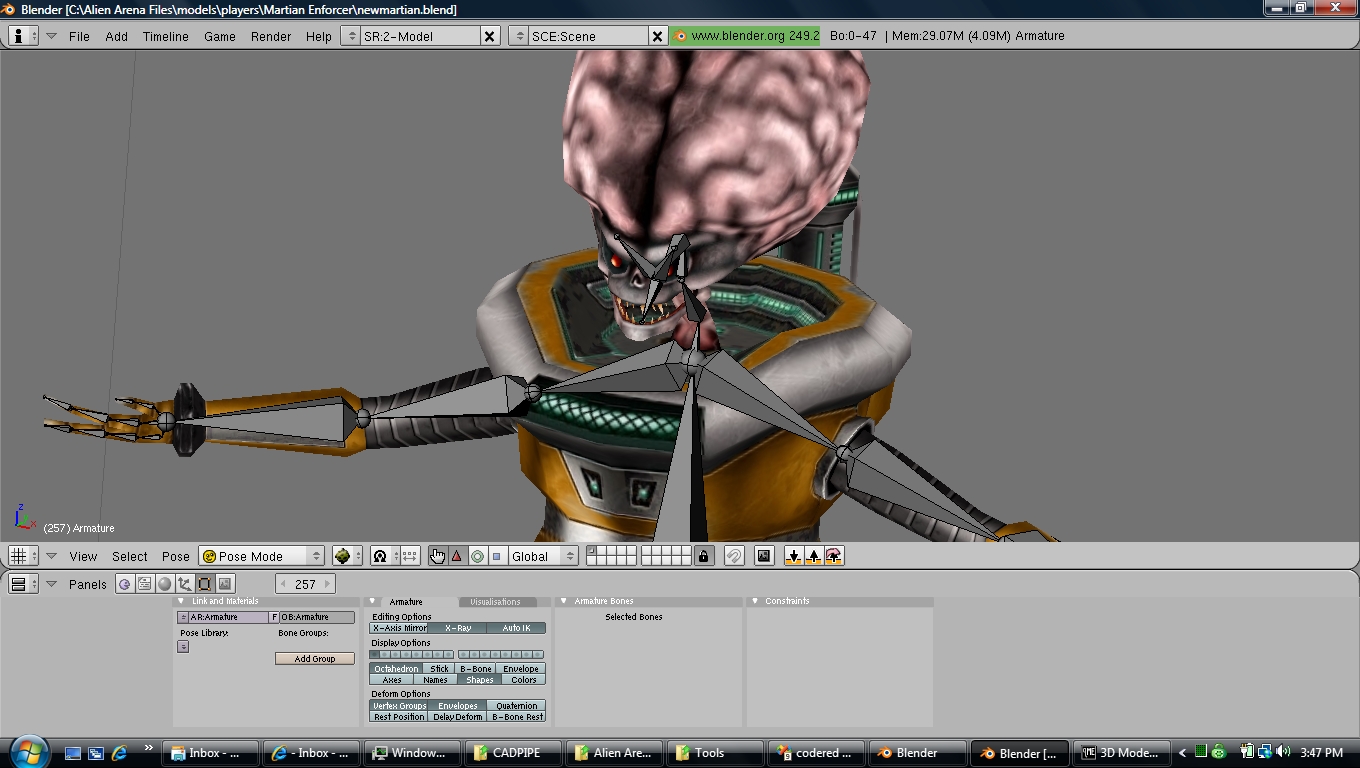1360x768 pixels.
Task: Click the frame number 257 field
Action: pyautogui.click(x=305, y=584)
